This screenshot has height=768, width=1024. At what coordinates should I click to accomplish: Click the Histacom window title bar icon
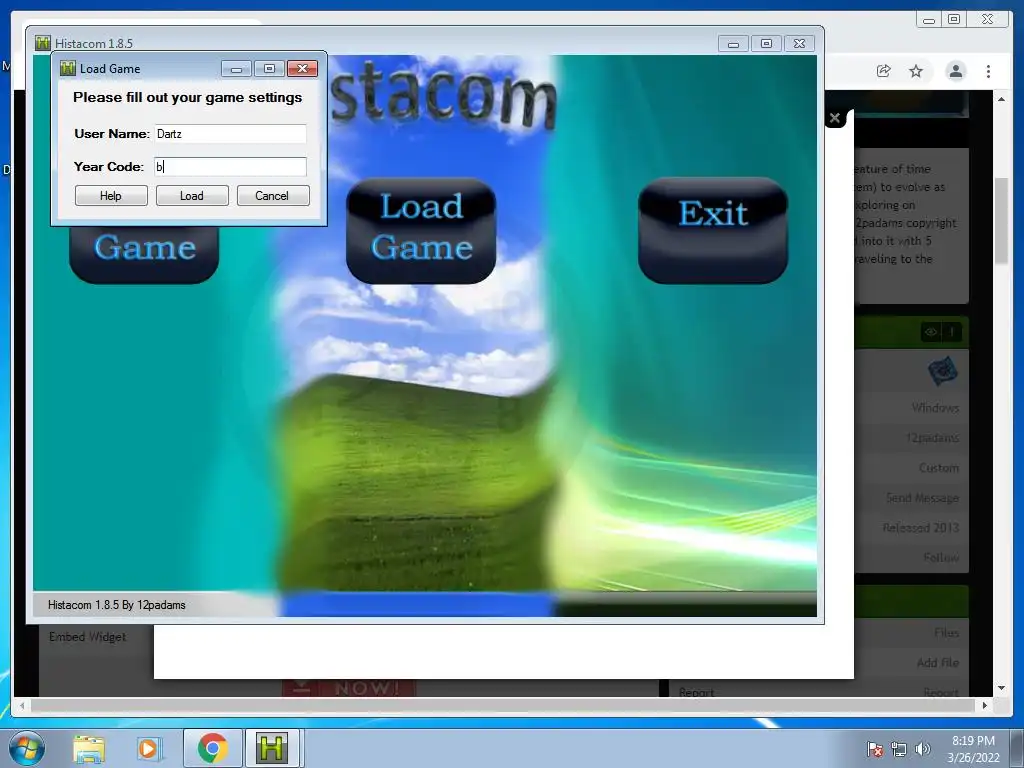(42, 43)
